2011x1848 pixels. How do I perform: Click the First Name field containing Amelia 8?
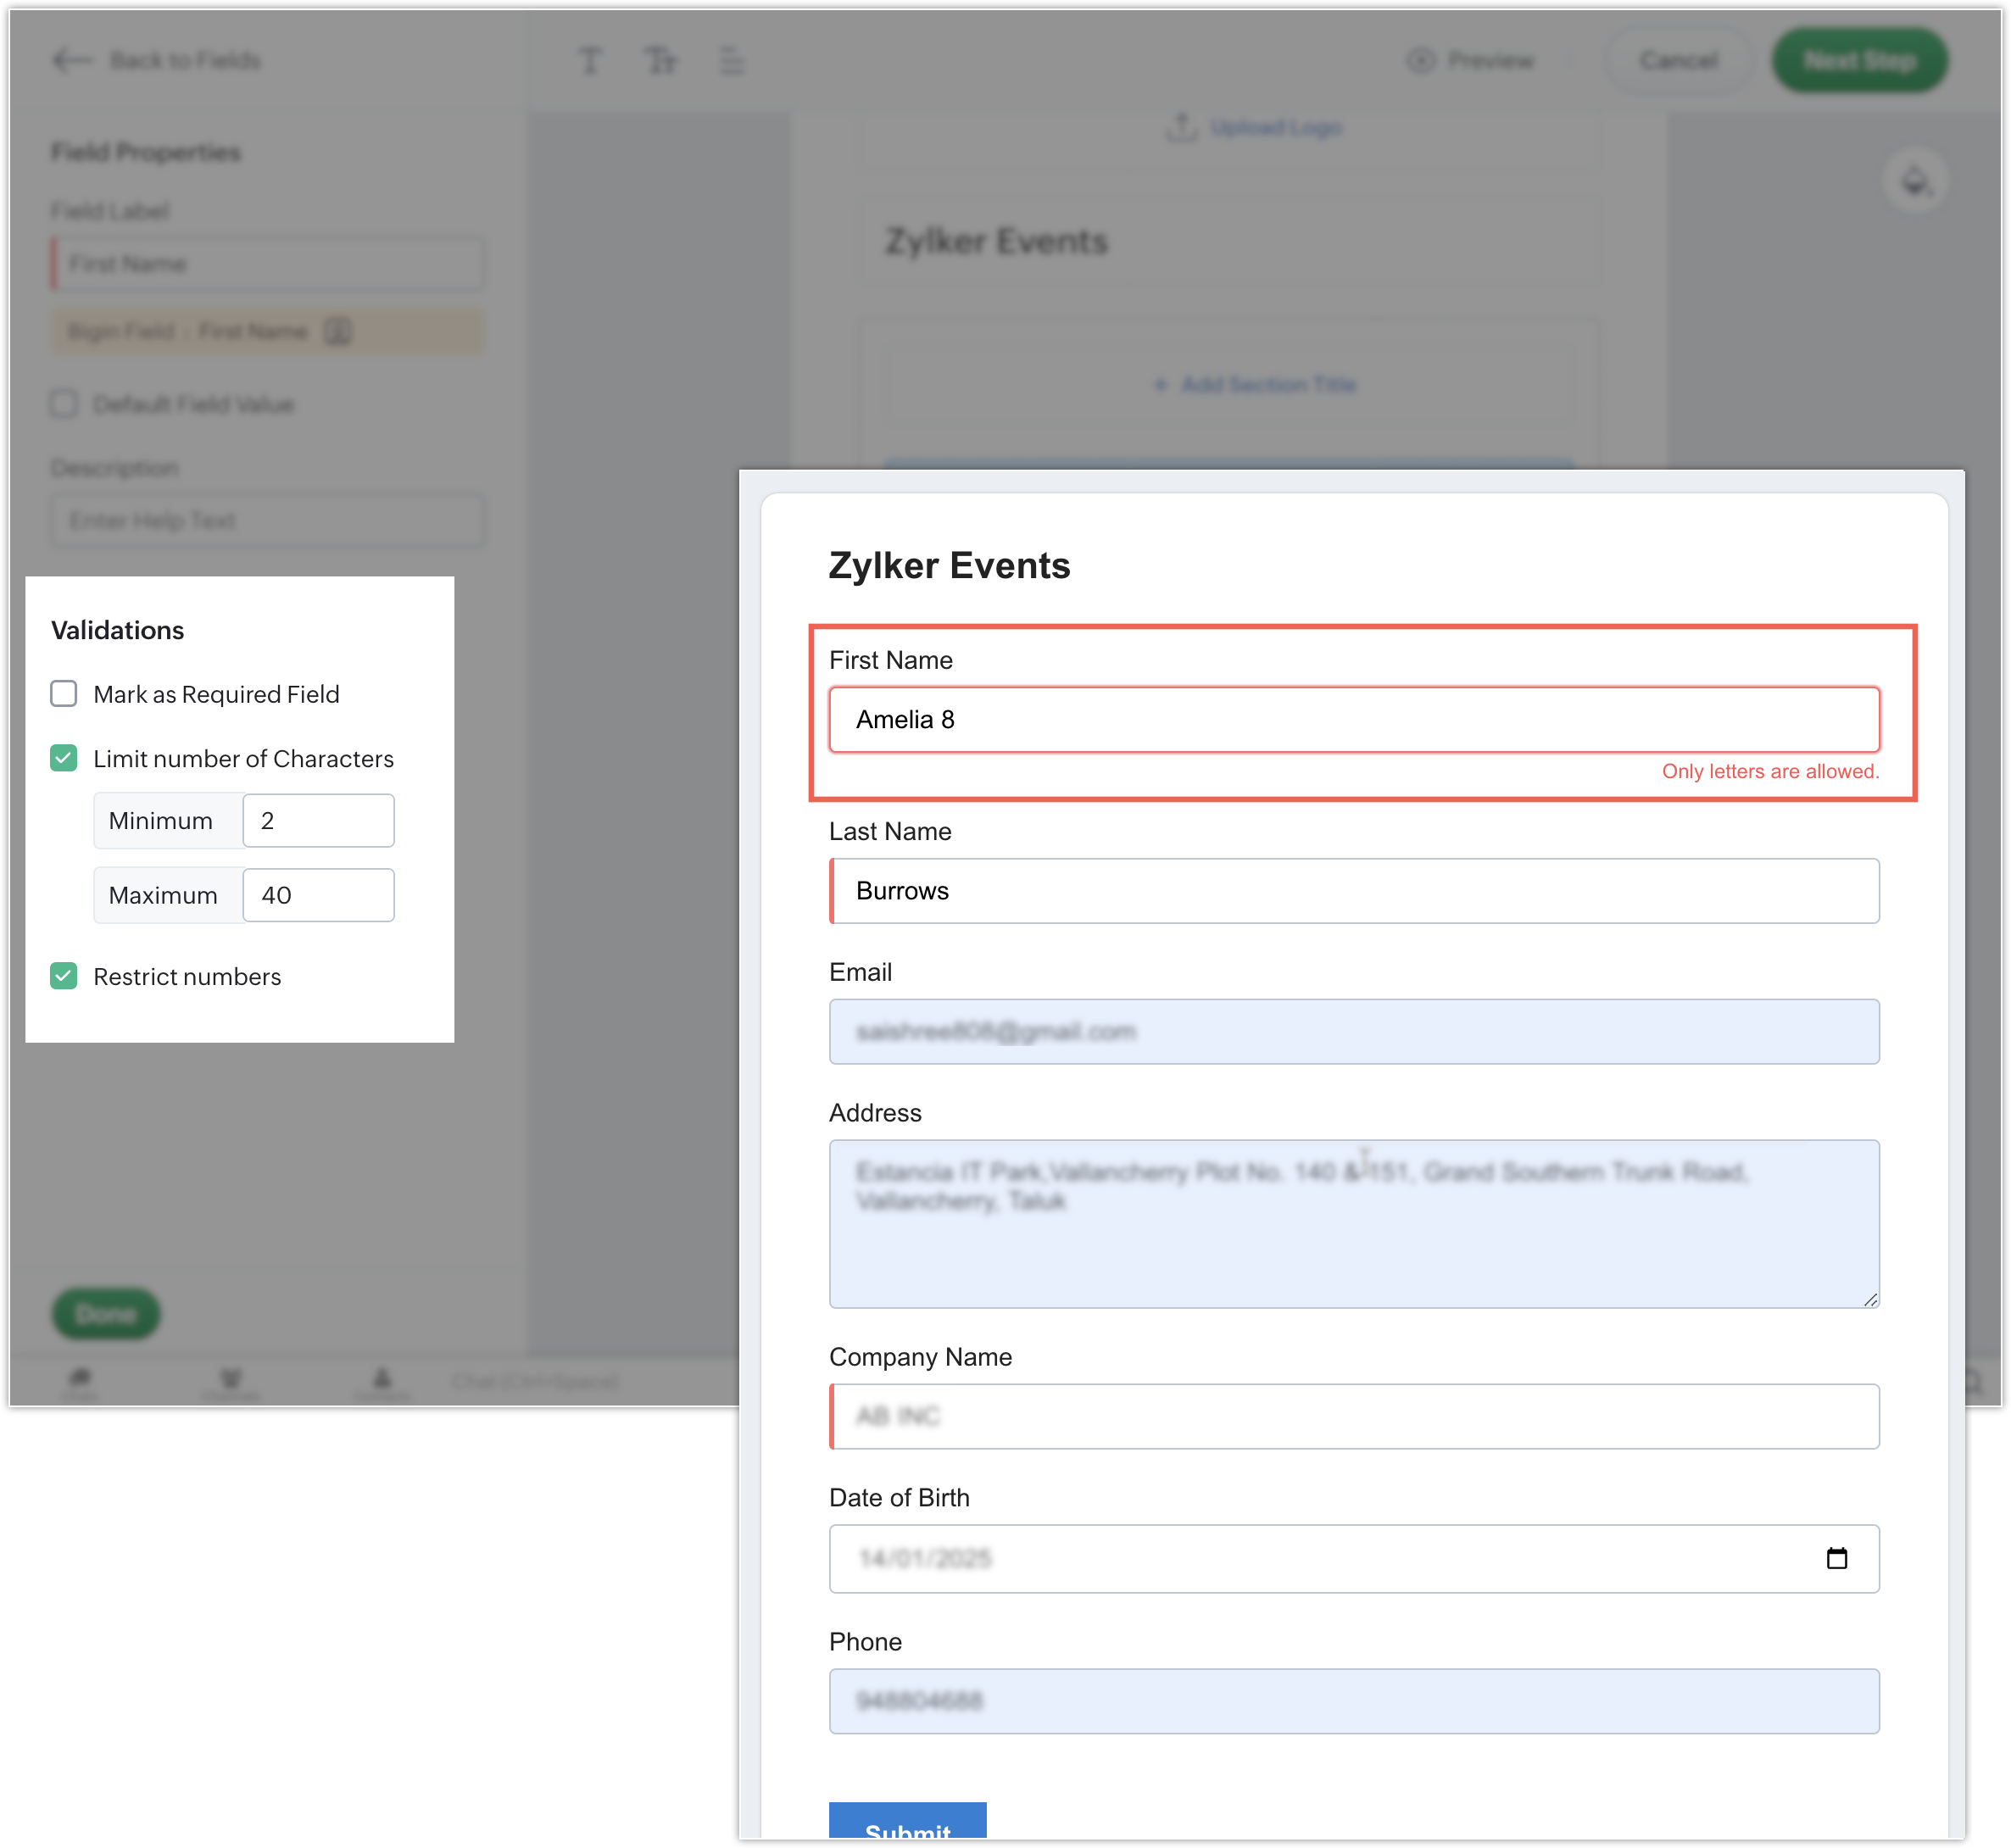pyautogui.click(x=1353, y=720)
